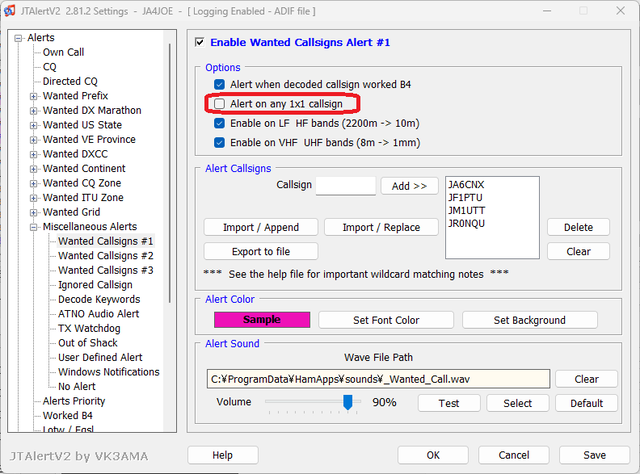Click Delete callsign button

(x=578, y=227)
